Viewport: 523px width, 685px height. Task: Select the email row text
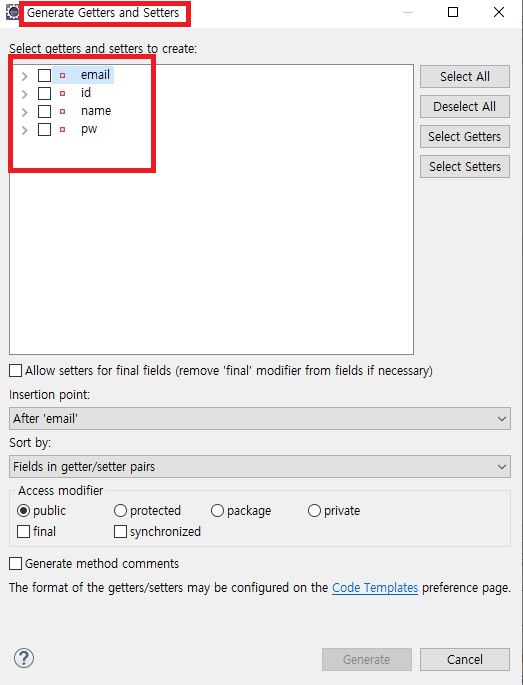point(95,75)
